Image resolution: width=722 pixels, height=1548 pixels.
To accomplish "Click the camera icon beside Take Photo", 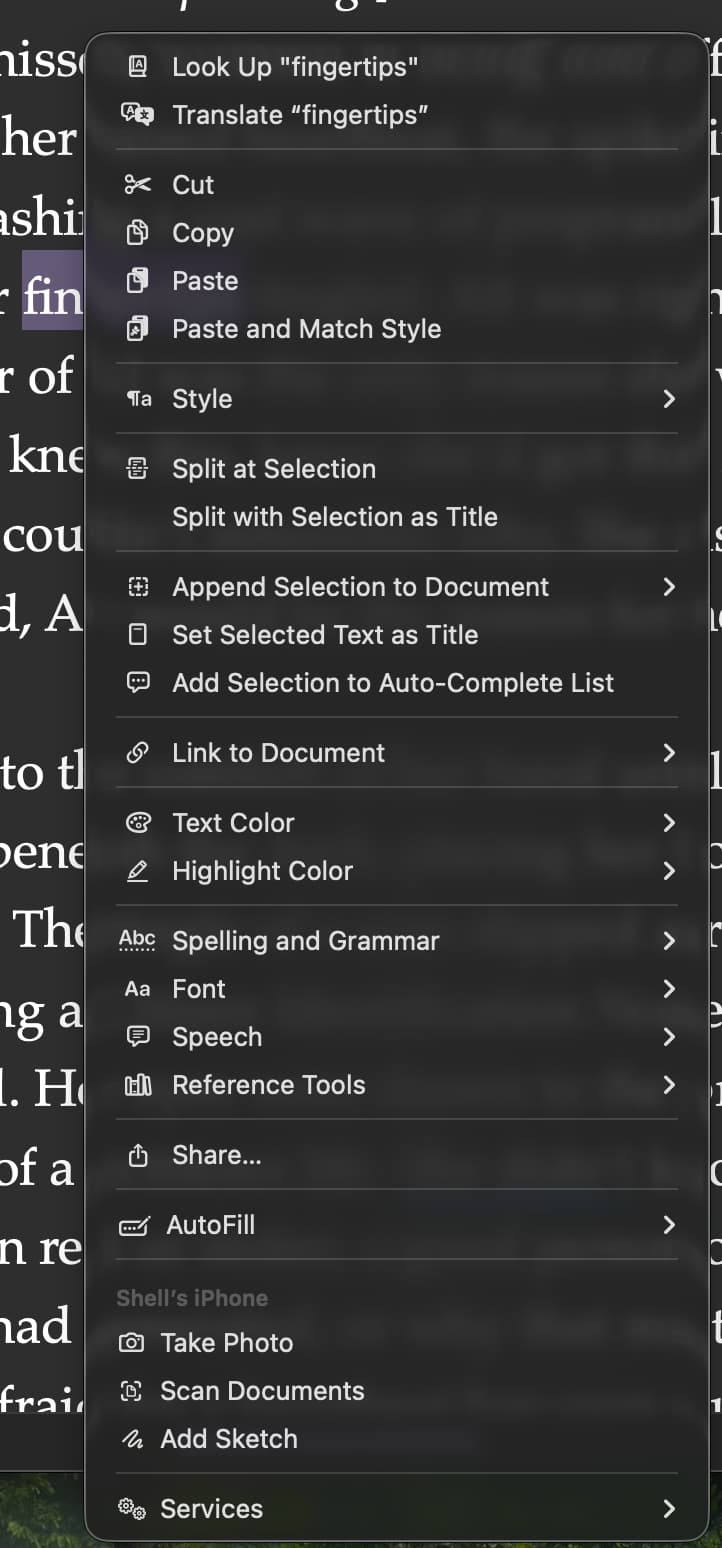I will [x=131, y=1343].
